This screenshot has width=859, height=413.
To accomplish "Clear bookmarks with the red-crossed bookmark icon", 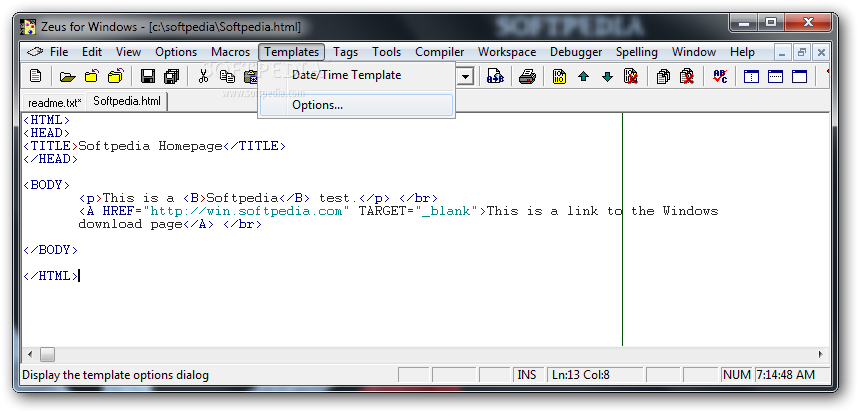I will tap(631, 76).
